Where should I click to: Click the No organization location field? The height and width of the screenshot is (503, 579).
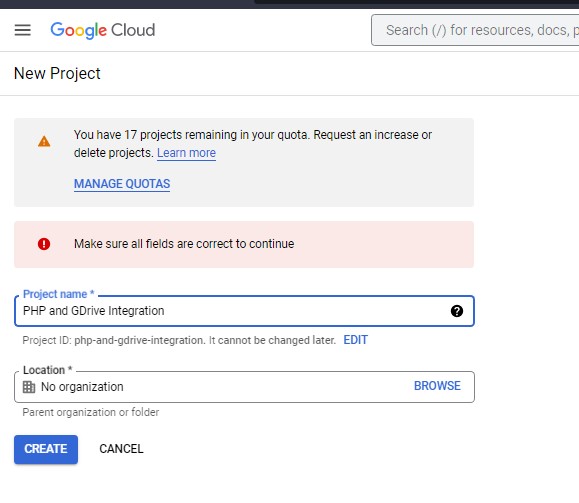tap(244, 387)
